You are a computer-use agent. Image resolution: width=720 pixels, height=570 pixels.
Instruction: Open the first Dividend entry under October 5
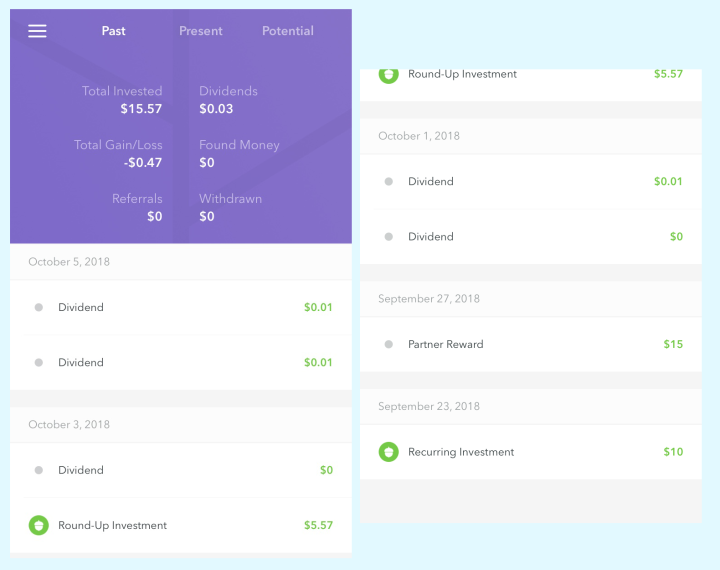pos(181,307)
